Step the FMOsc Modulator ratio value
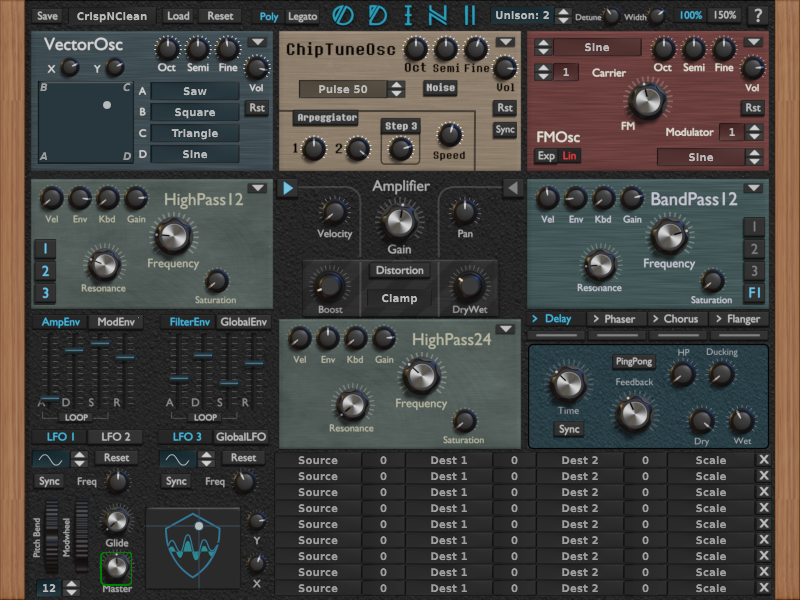 (754, 133)
